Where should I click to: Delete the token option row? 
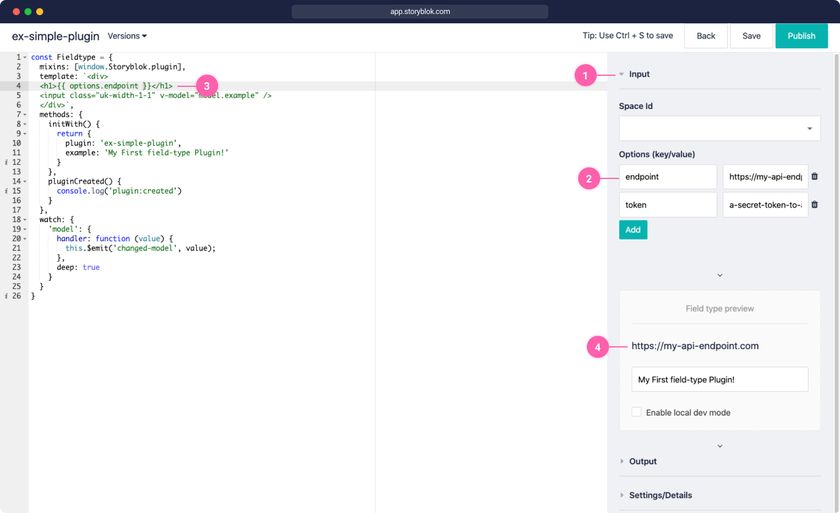814,204
